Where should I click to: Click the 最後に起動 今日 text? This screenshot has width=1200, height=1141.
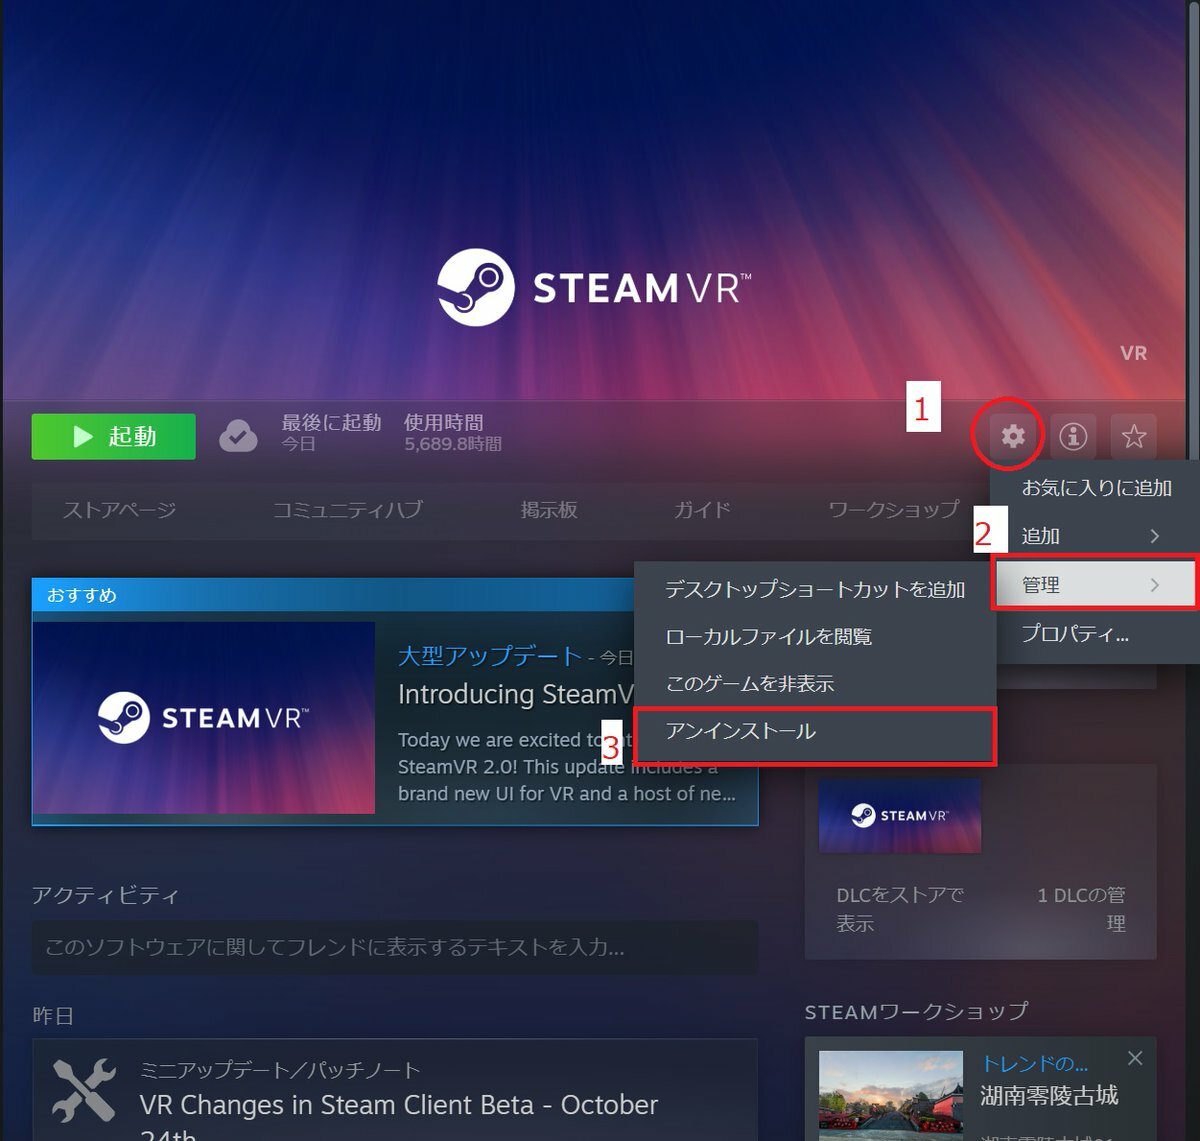(331, 433)
